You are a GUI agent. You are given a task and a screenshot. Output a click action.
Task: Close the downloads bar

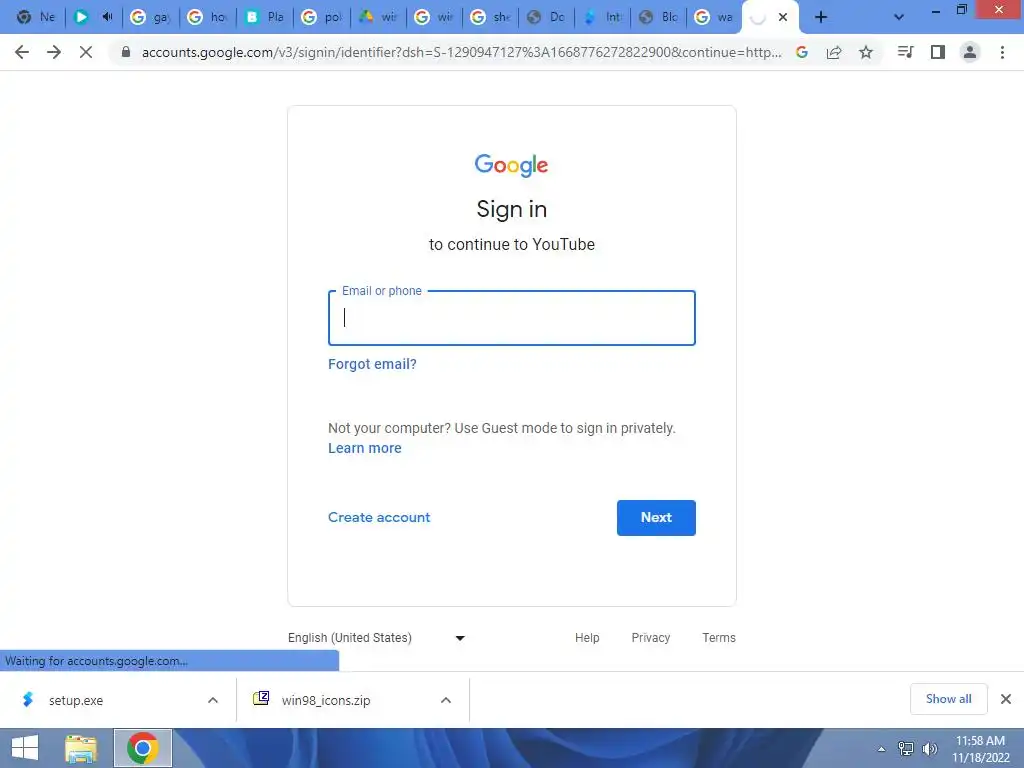pyautogui.click(x=1006, y=699)
